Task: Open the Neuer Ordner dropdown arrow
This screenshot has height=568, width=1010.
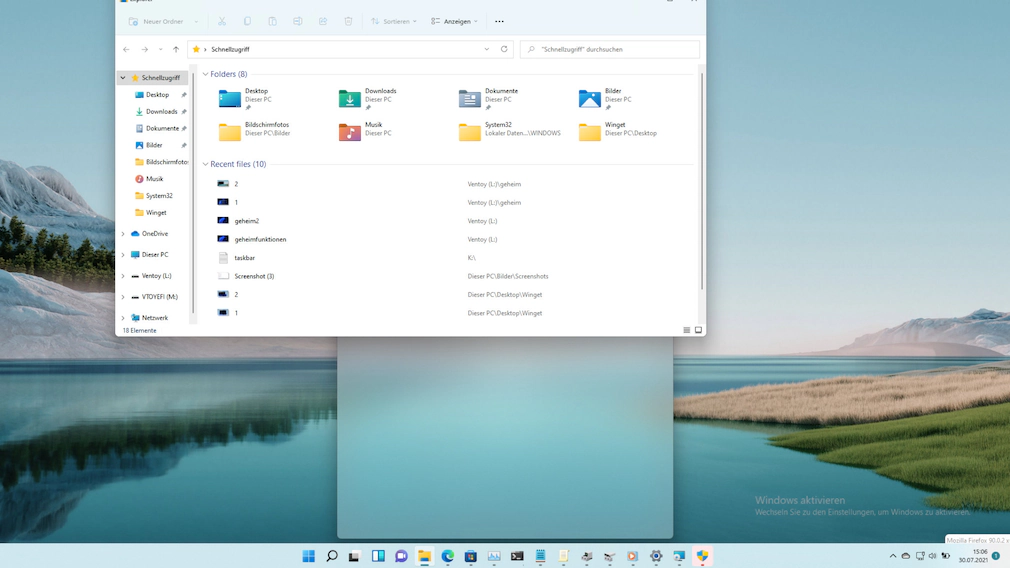Action: pyautogui.click(x=196, y=22)
